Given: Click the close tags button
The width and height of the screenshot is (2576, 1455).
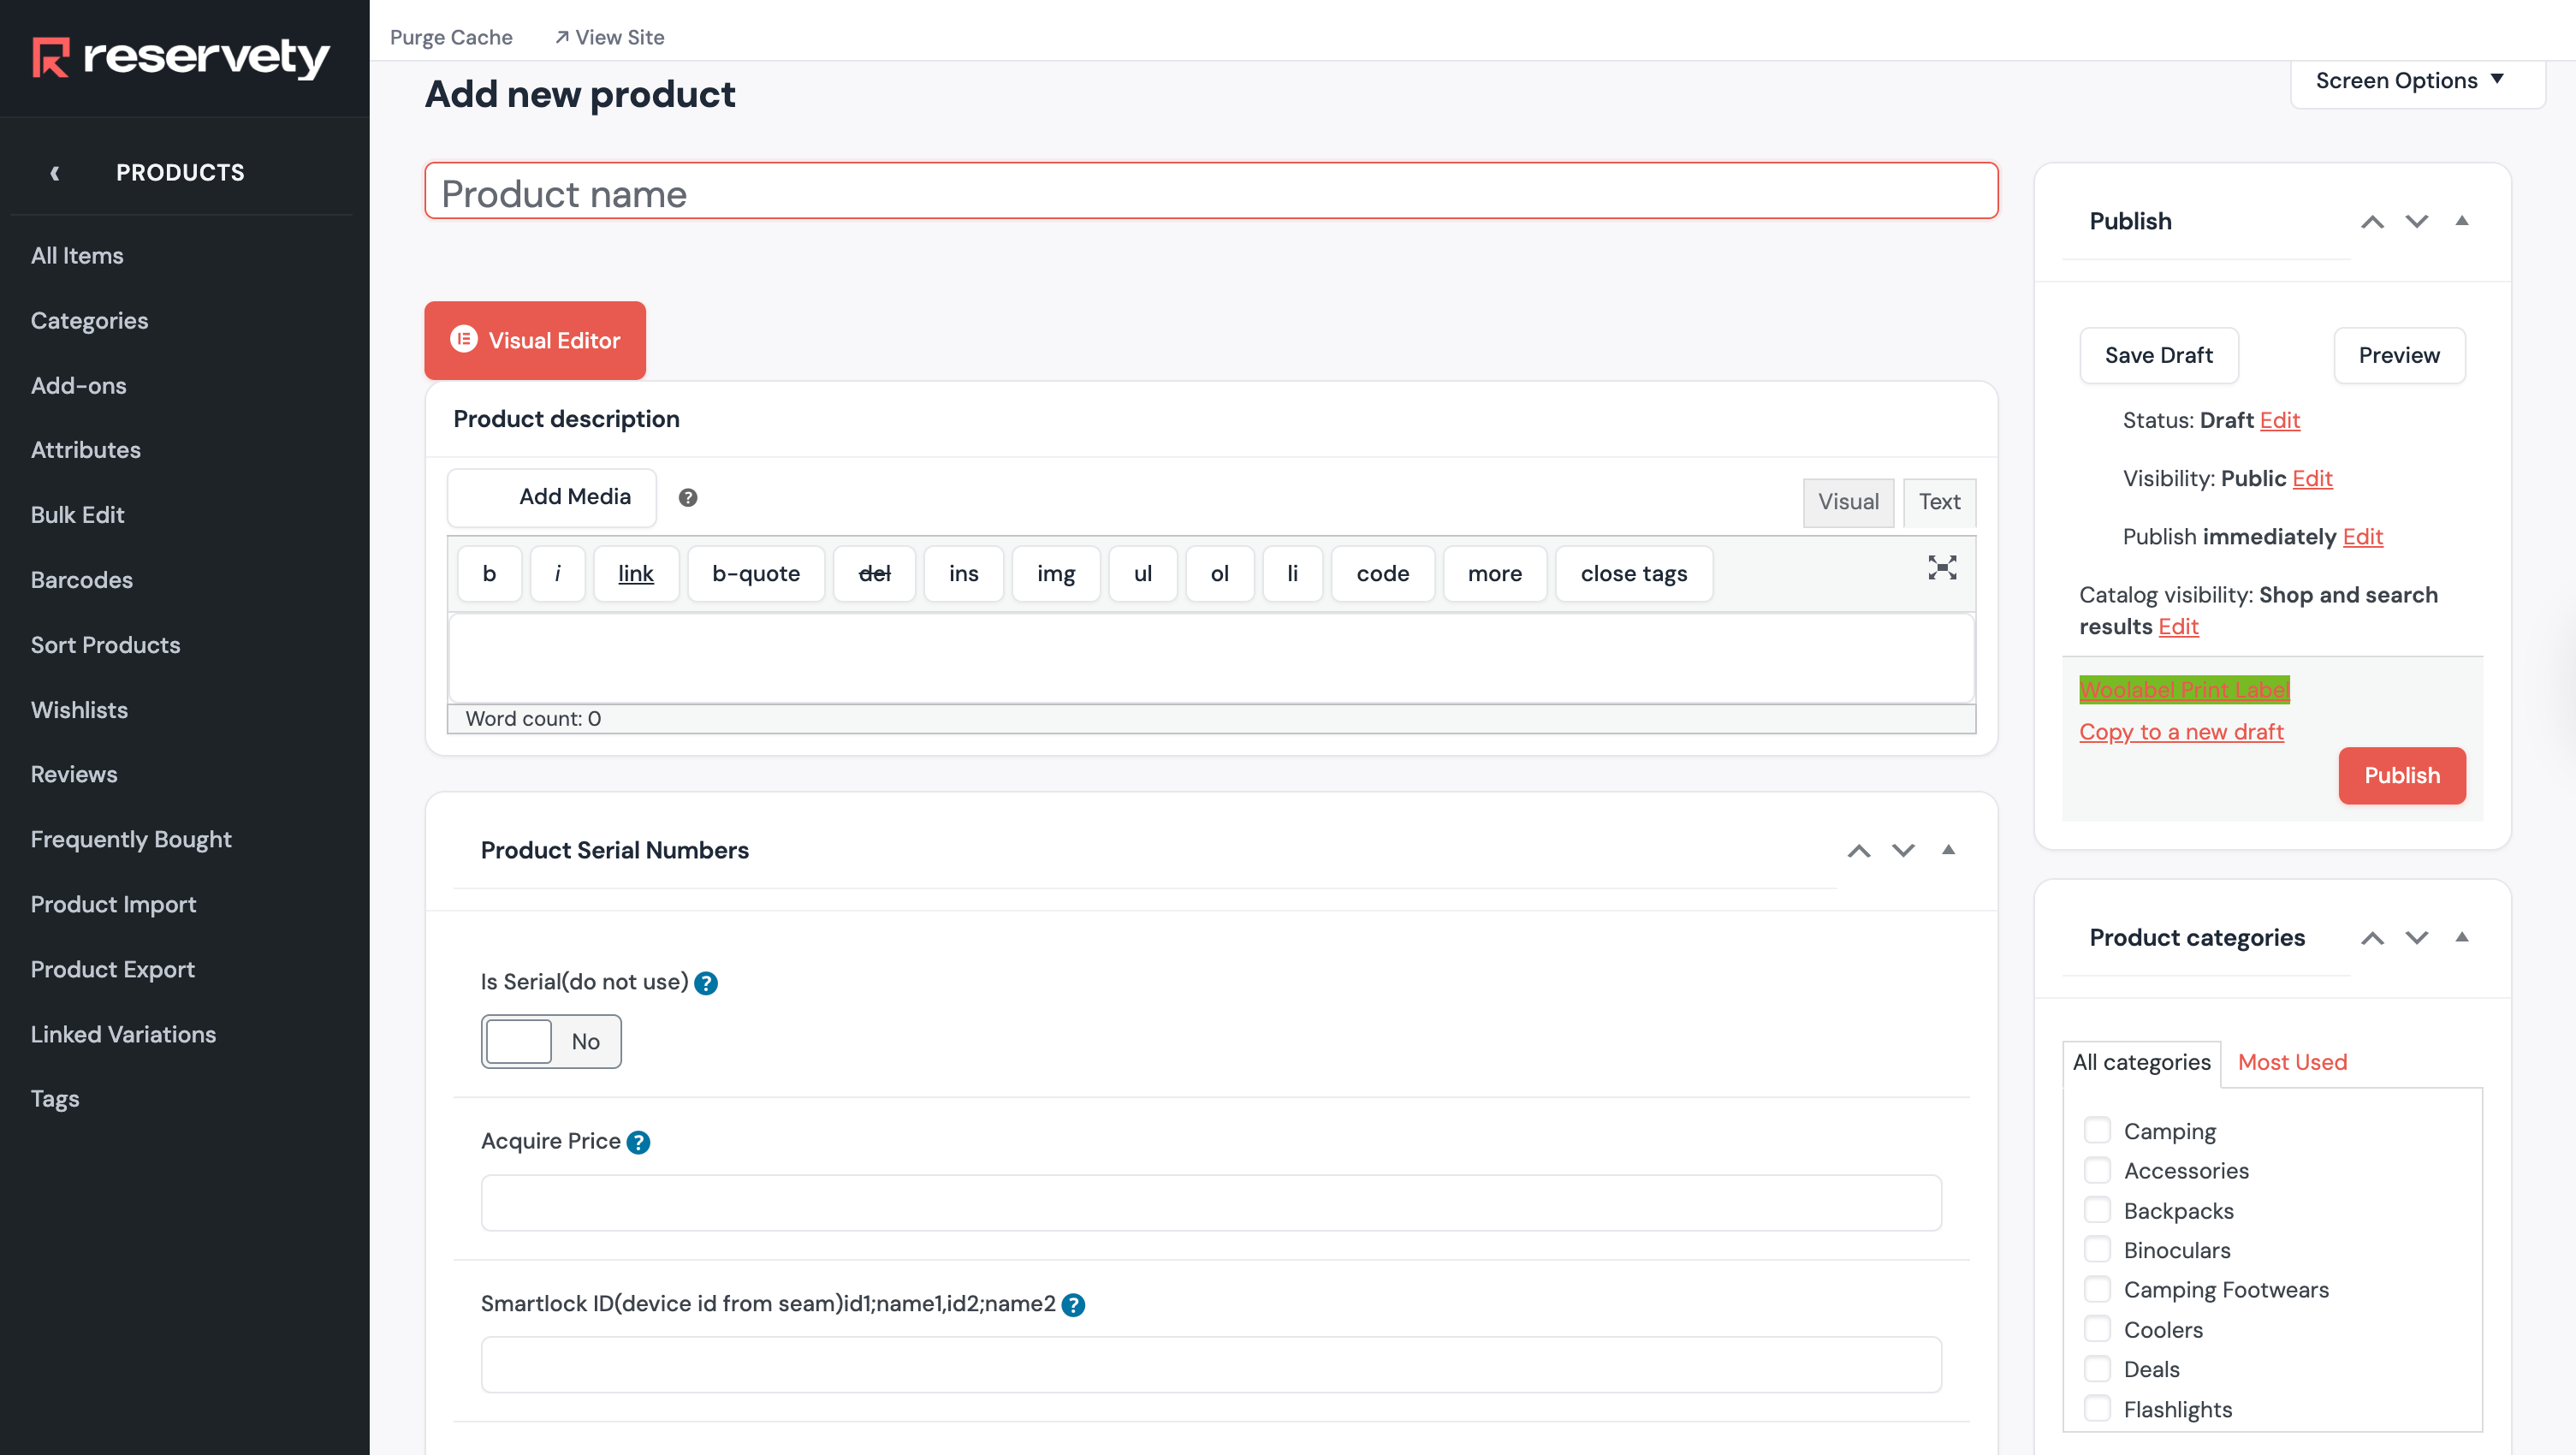Looking at the screenshot, I should click(x=1634, y=574).
